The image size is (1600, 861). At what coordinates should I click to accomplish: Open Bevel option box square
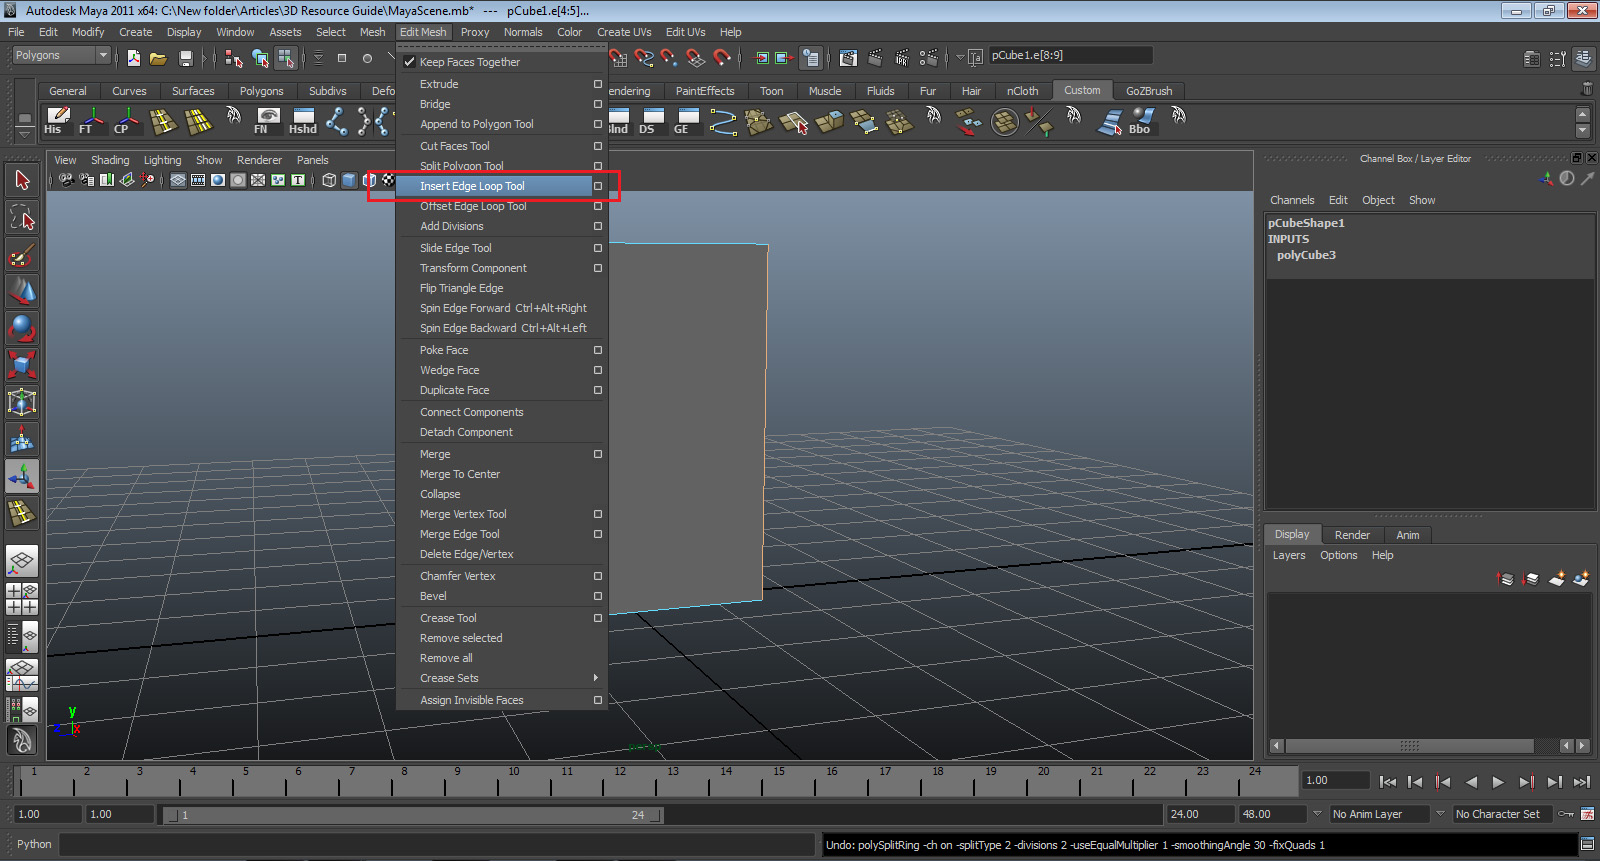[598, 596]
